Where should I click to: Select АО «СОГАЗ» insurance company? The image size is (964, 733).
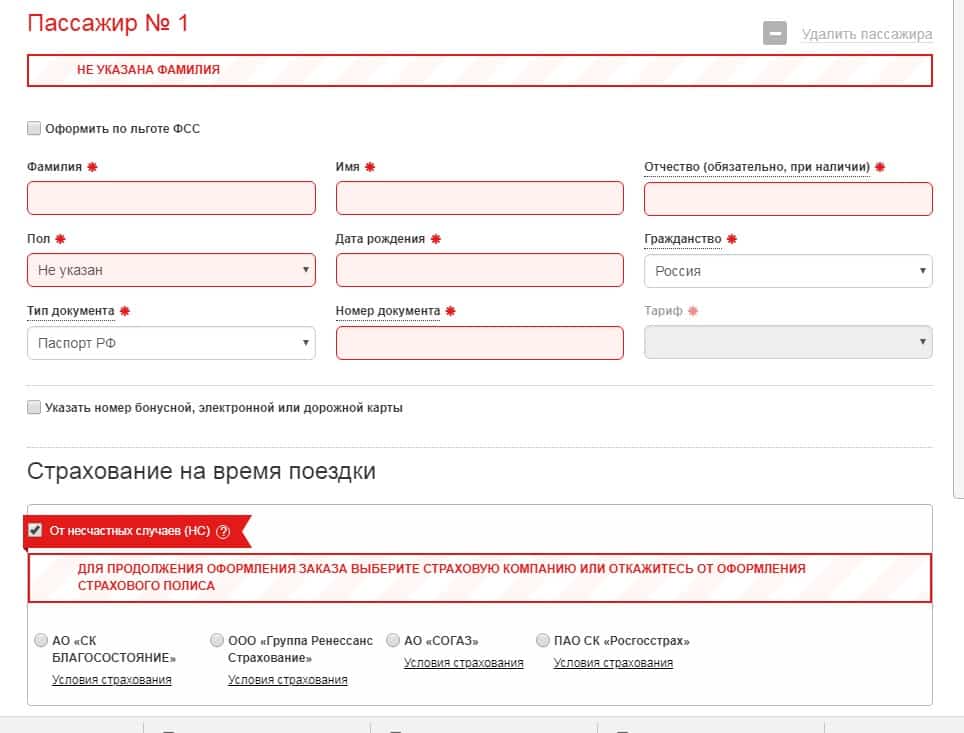[393, 640]
